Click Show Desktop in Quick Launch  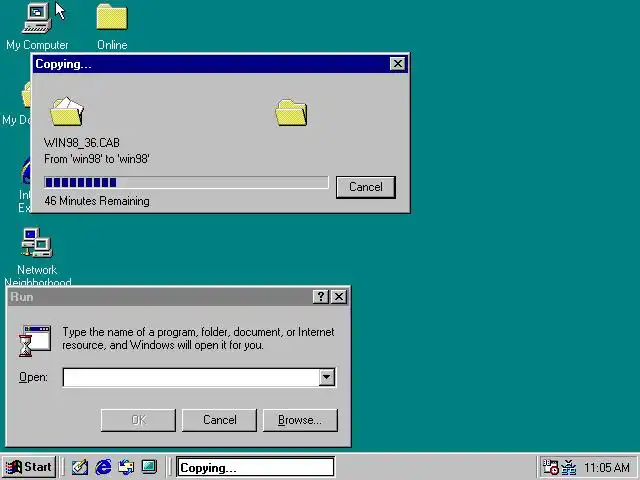tap(80, 467)
